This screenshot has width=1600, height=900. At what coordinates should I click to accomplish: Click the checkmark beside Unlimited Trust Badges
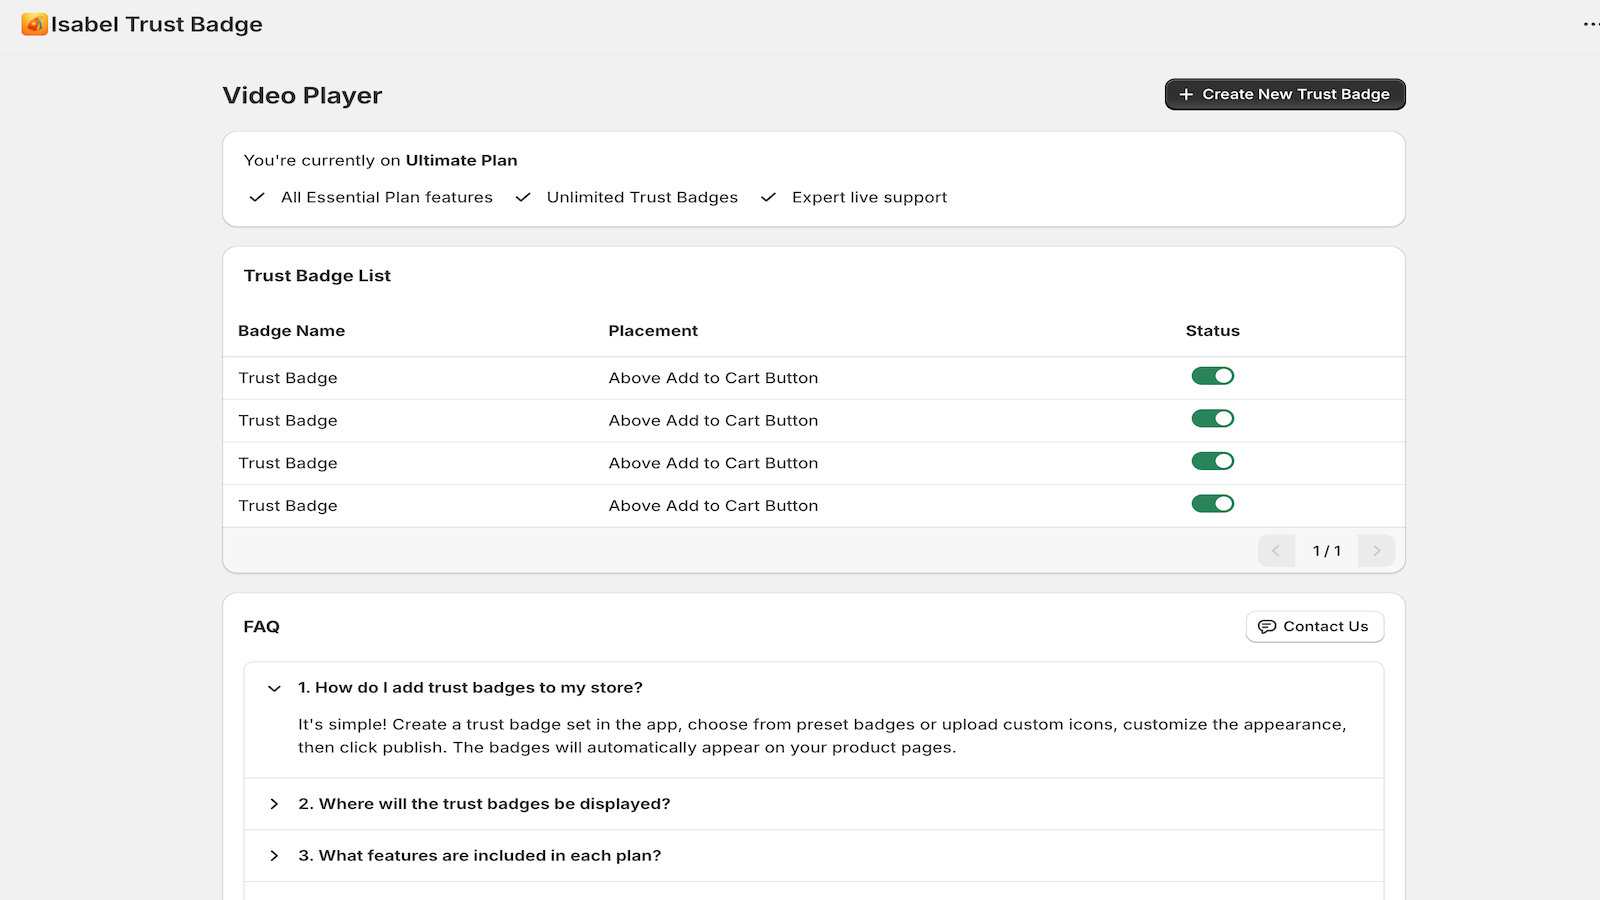click(x=523, y=197)
